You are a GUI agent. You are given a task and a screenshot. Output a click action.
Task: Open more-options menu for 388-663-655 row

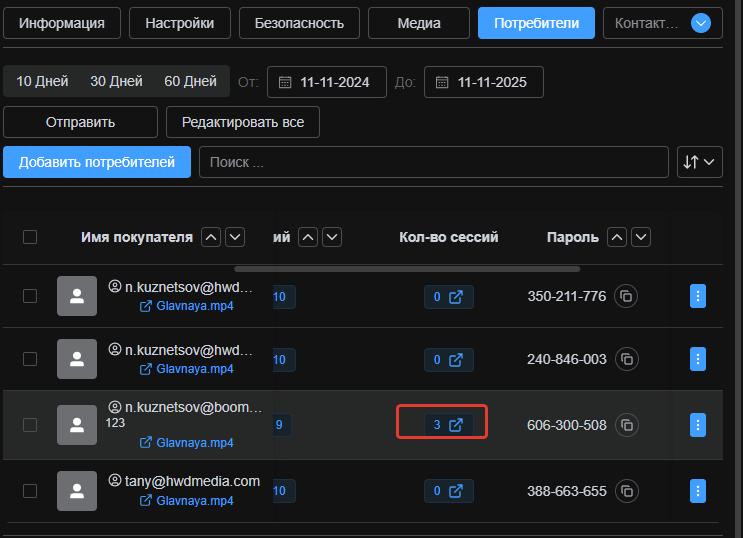pos(698,491)
